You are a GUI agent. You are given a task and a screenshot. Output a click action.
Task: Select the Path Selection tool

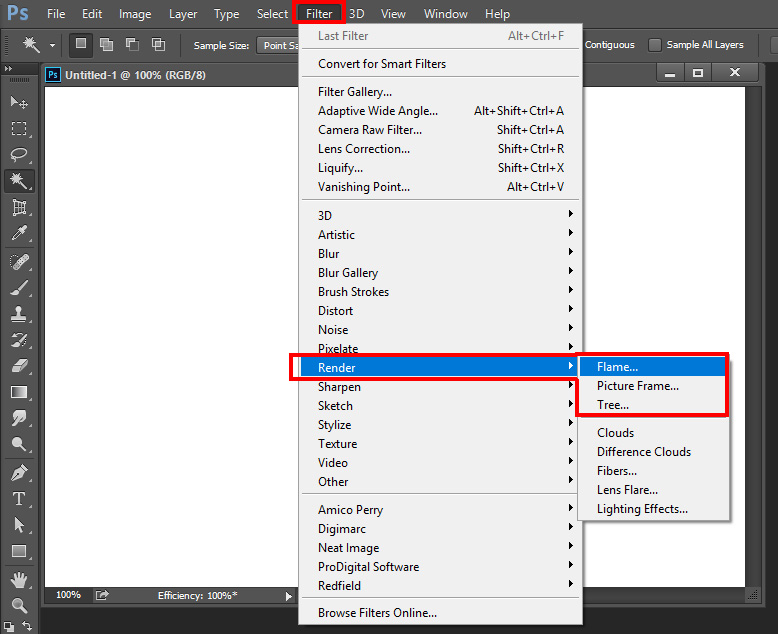tap(19, 525)
